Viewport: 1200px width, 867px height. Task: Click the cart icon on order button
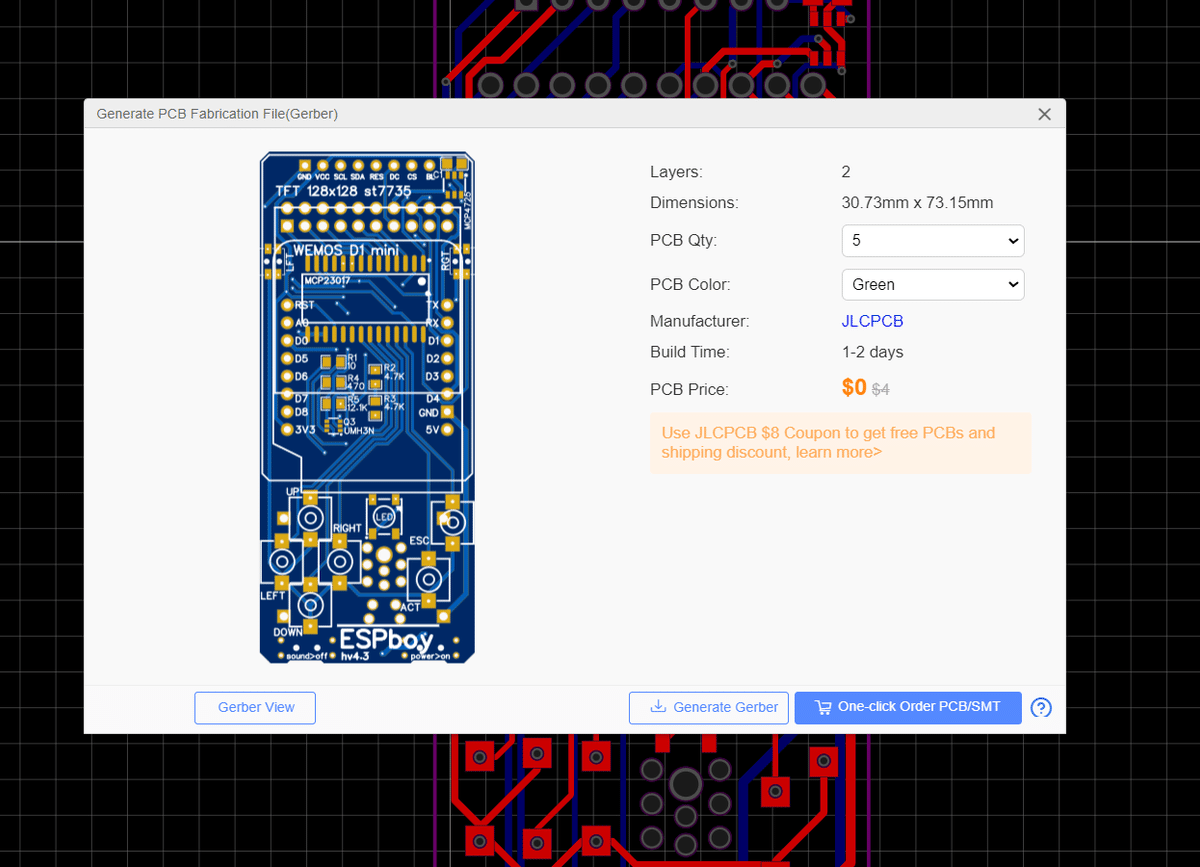coord(823,708)
